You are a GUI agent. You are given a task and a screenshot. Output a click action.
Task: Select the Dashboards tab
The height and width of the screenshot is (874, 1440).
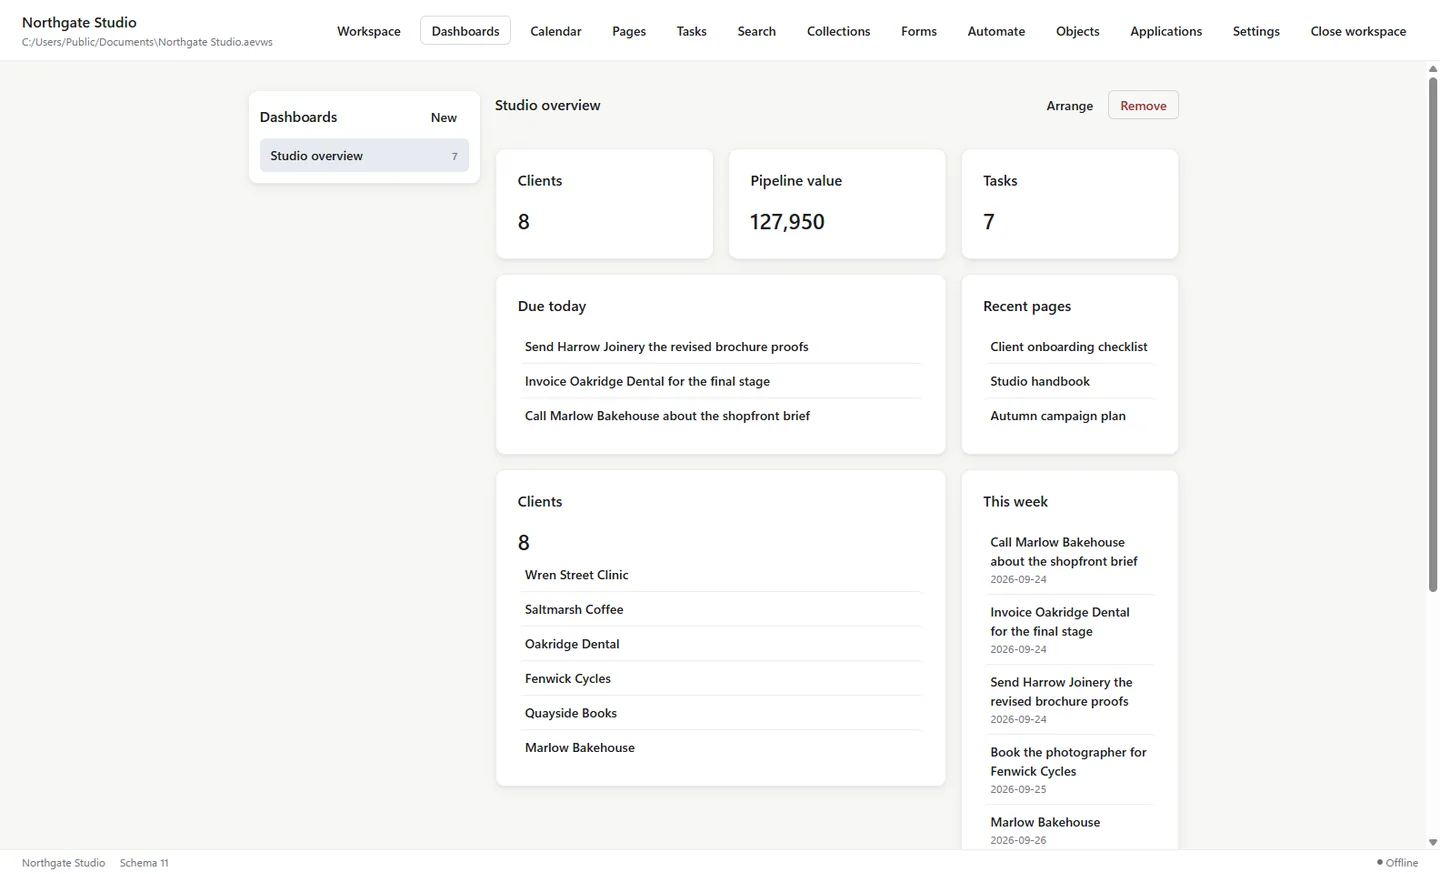click(465, 31)
